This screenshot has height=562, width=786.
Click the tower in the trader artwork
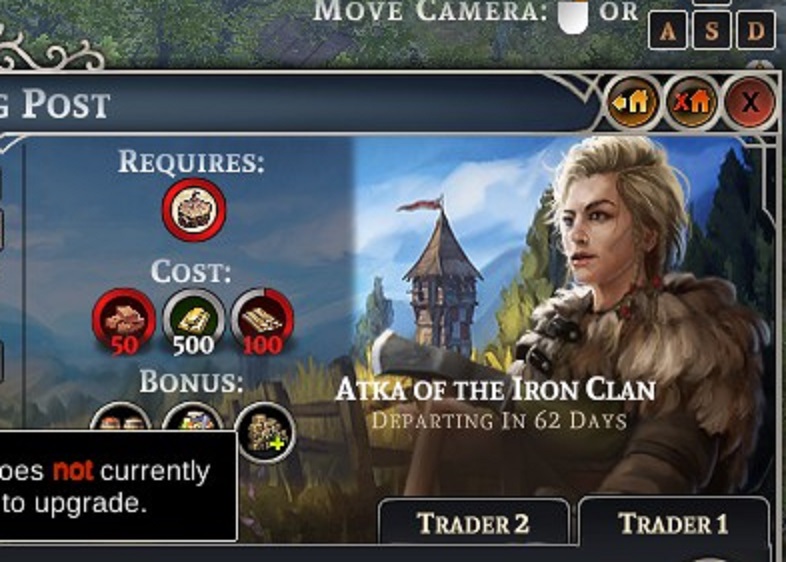[443, 281]
